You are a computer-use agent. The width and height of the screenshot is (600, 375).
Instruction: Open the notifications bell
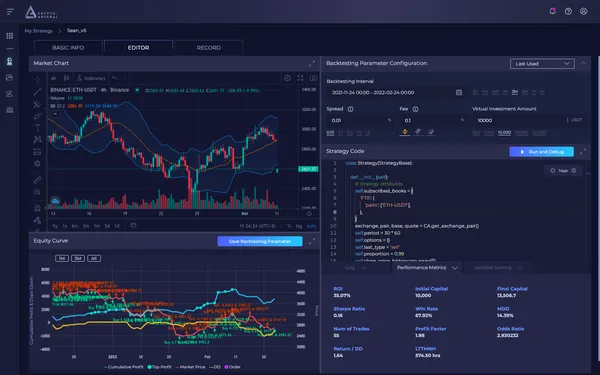(552, 11)
